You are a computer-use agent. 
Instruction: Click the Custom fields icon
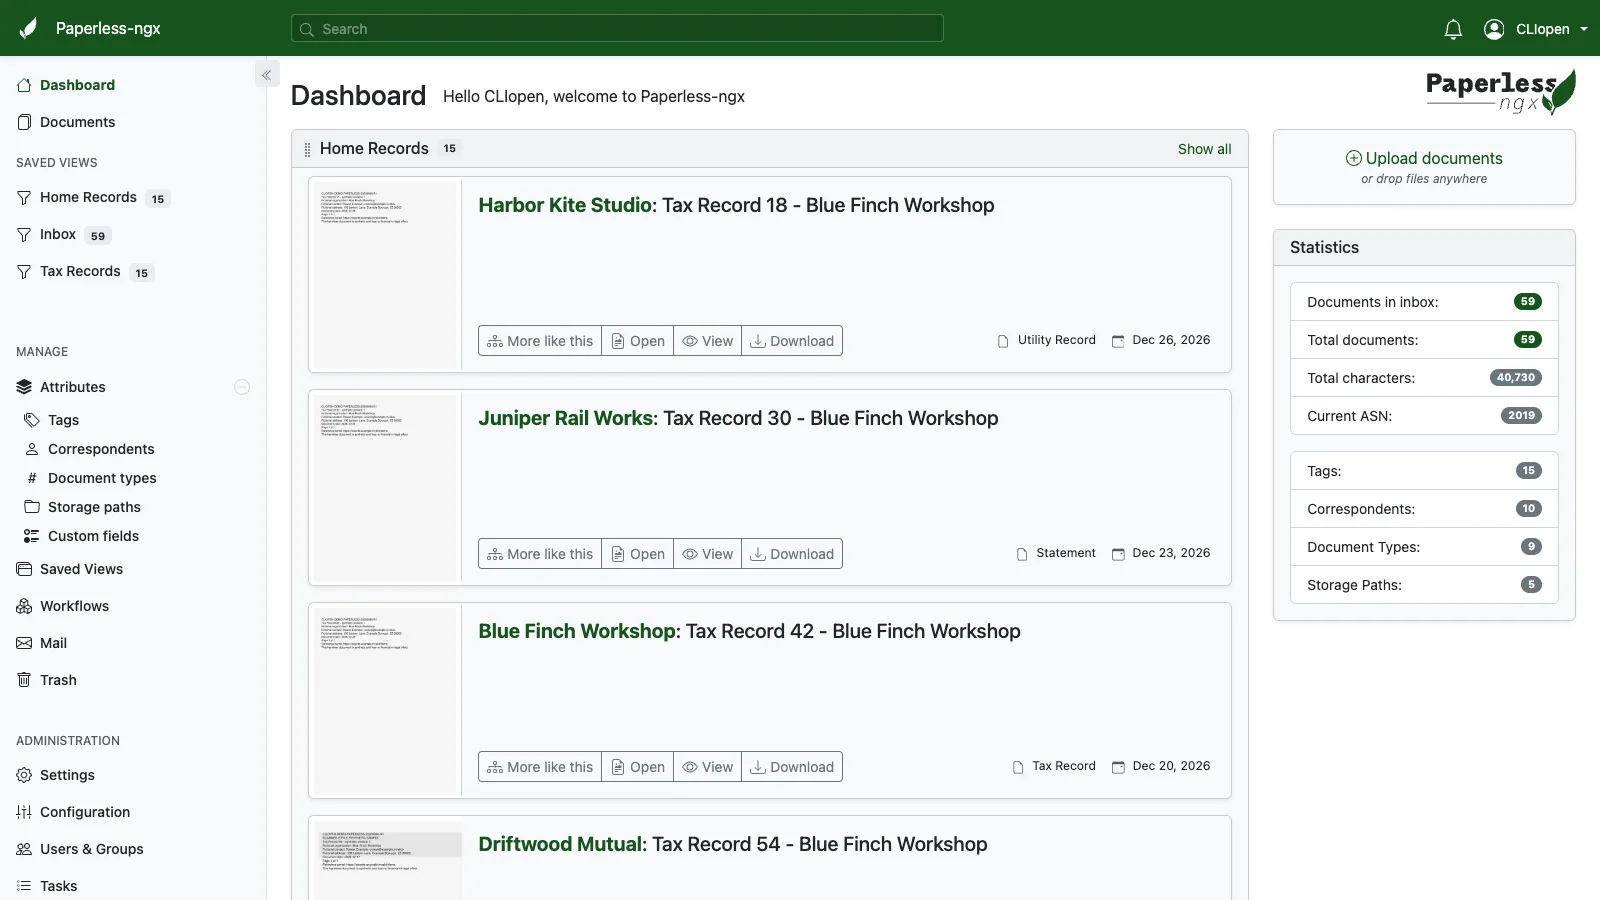pos(32,536)
